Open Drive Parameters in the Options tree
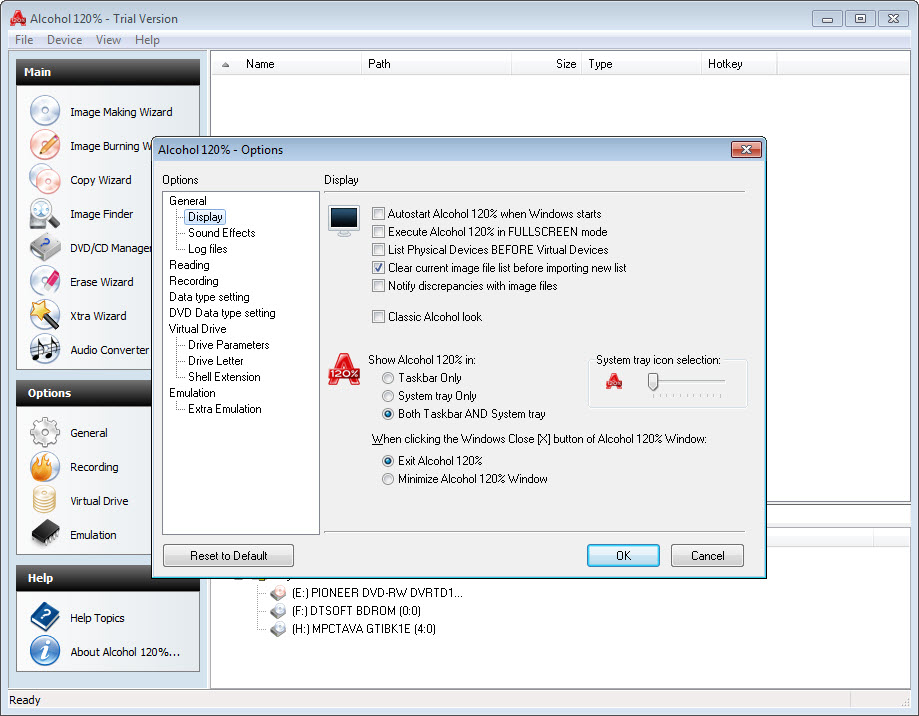The width and height of the screenshot is (919, 716). pos(229,345)
